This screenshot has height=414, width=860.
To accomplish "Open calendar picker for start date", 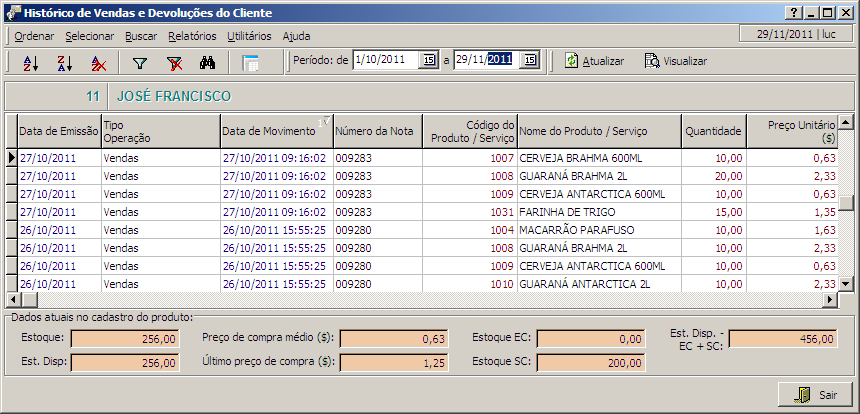I will click(x=430, y=61).
